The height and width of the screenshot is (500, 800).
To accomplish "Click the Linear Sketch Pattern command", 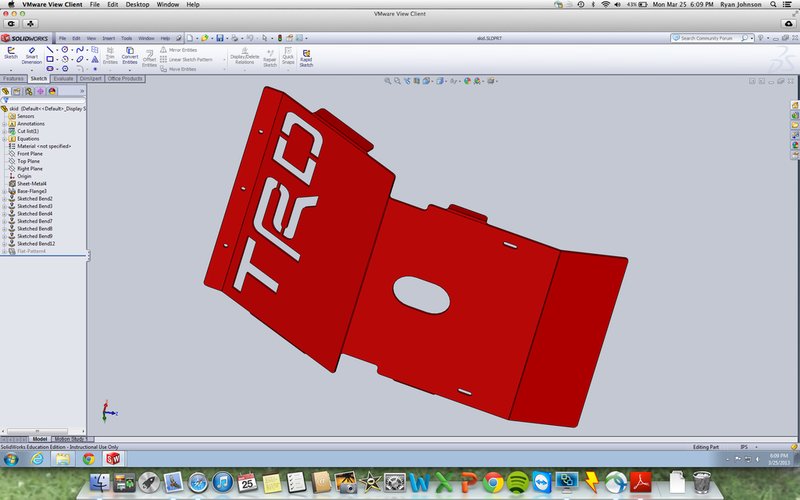I will coord(186,59).
